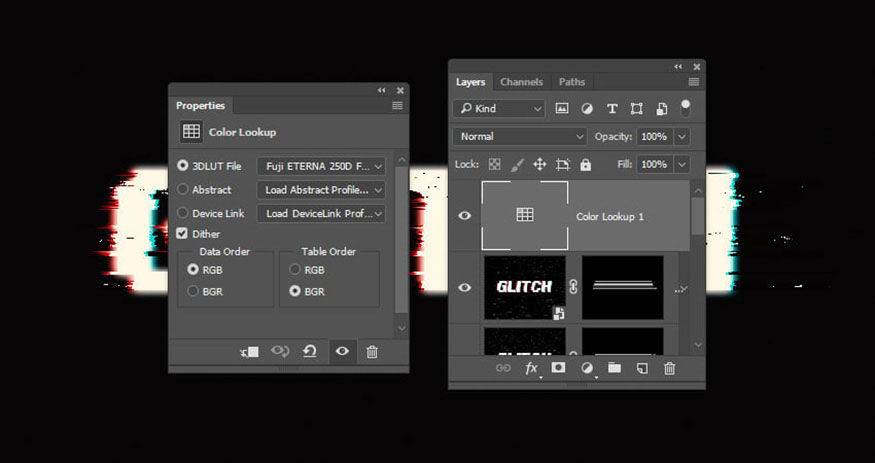875x463 pixels.
Task: Open the Normal blend mode dropdown
Action: pyautogui.click(x=520, y=137)
